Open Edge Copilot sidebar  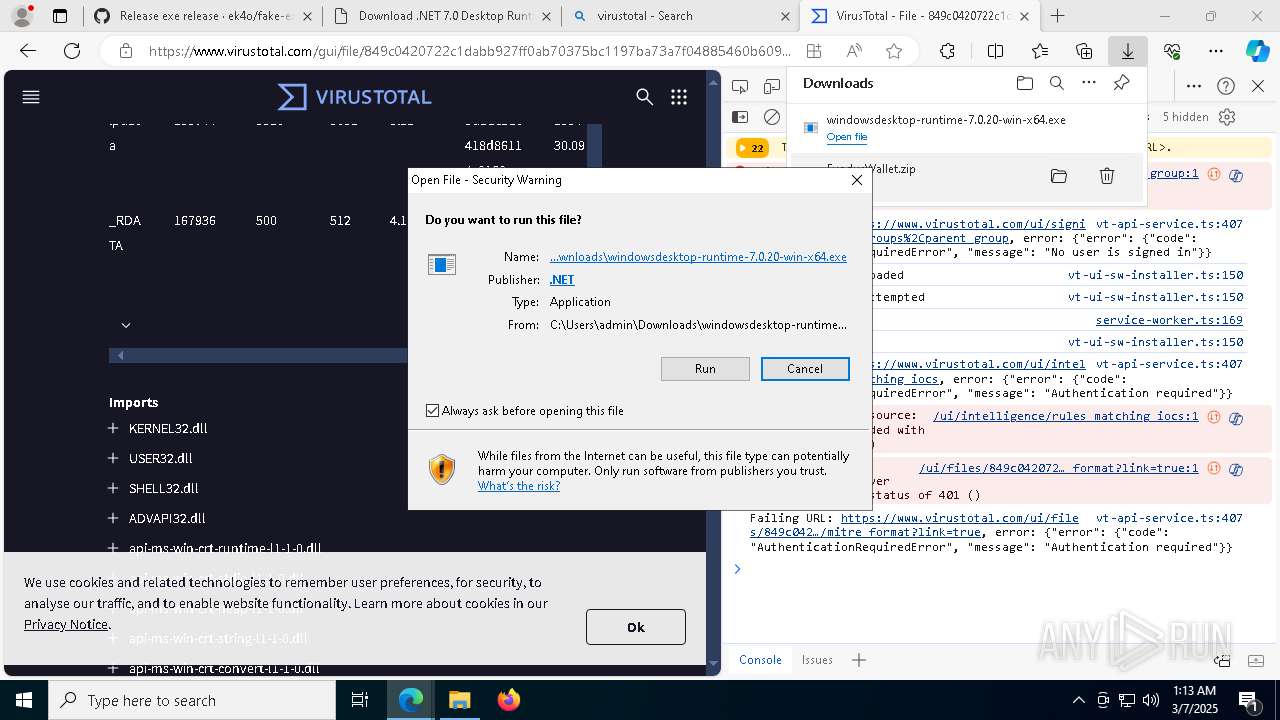[1257, 52]
